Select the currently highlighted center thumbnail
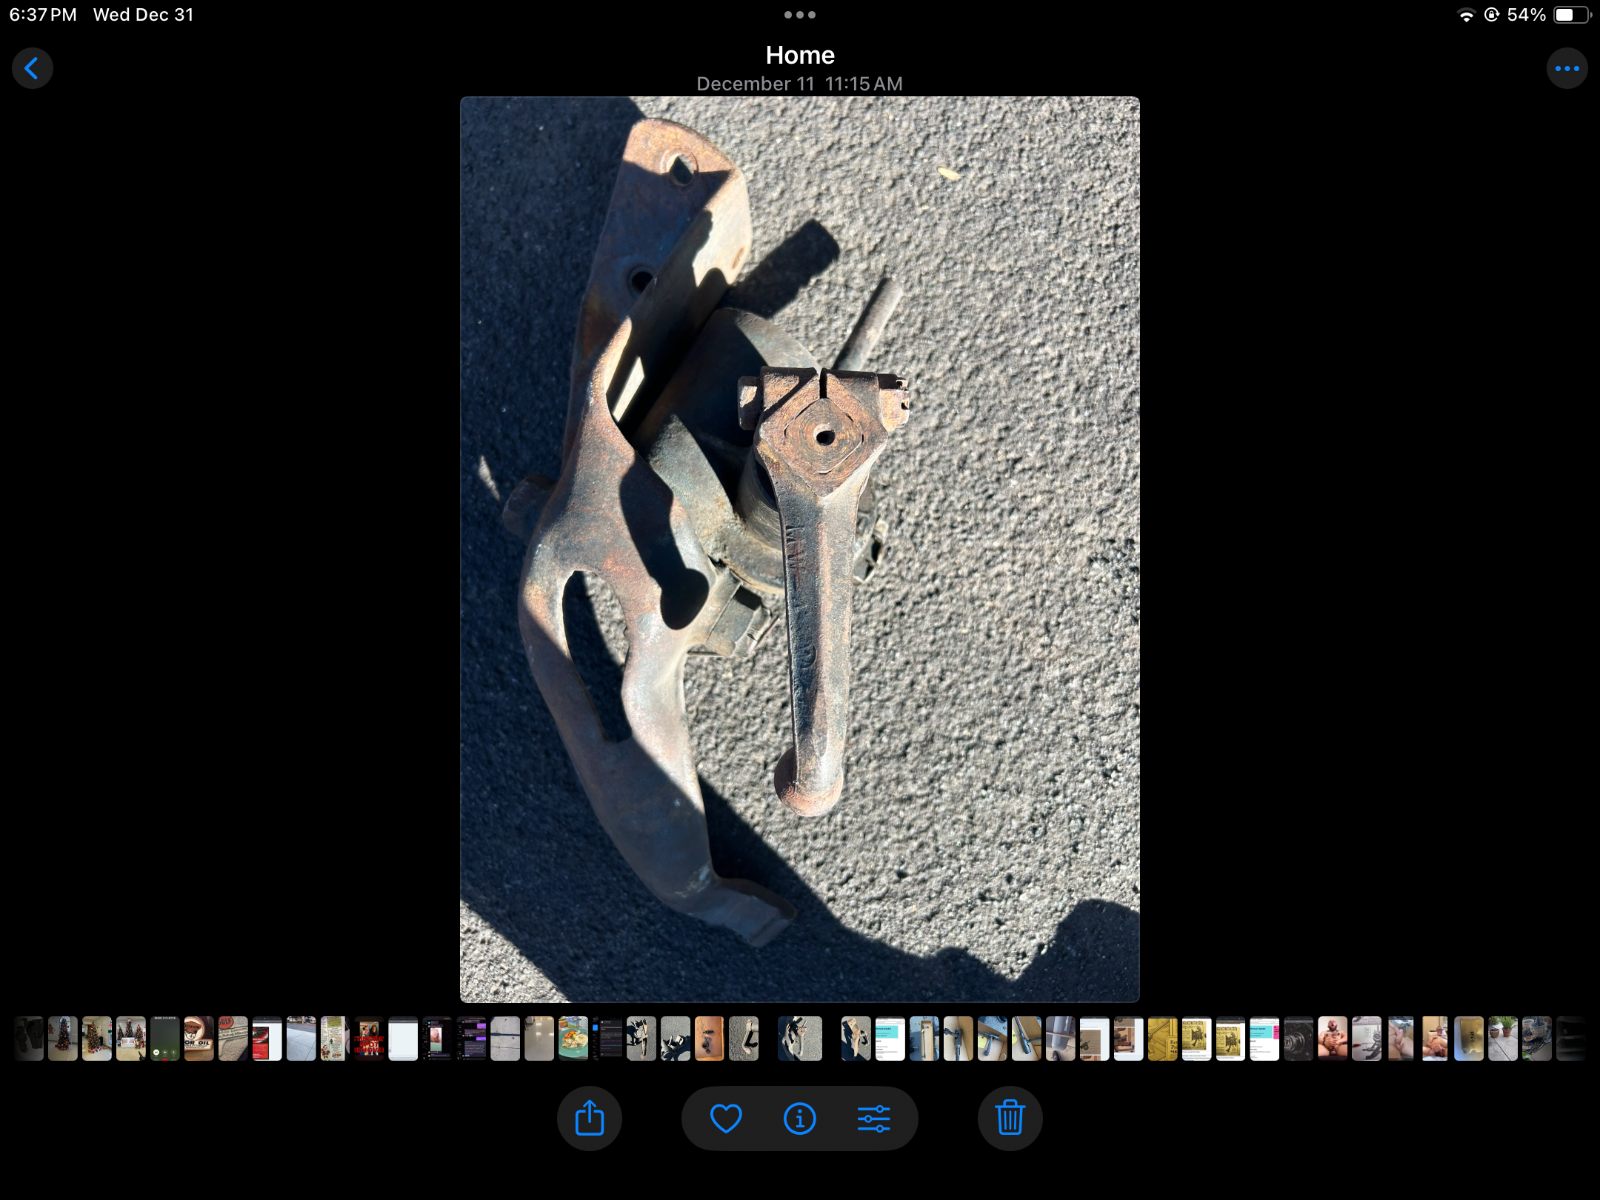 (x=800, y=1039)
